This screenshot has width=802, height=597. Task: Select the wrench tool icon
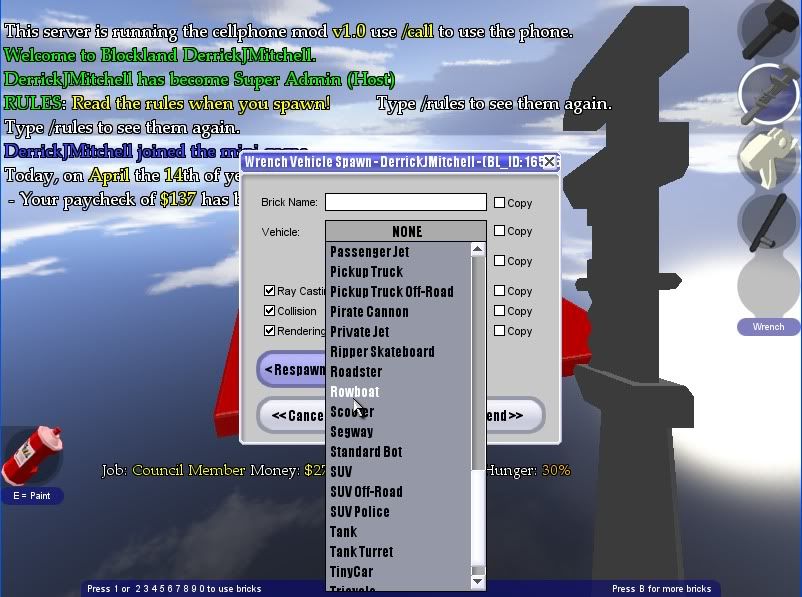pyautogui.click(x=768, y=94)
